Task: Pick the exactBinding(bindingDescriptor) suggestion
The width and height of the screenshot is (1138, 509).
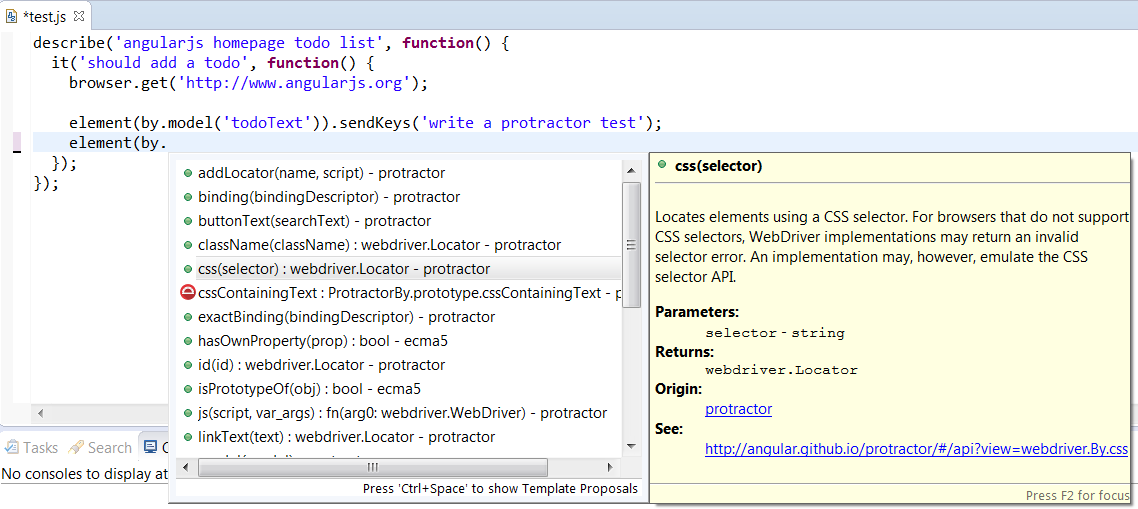Action: tap(343, 317)
